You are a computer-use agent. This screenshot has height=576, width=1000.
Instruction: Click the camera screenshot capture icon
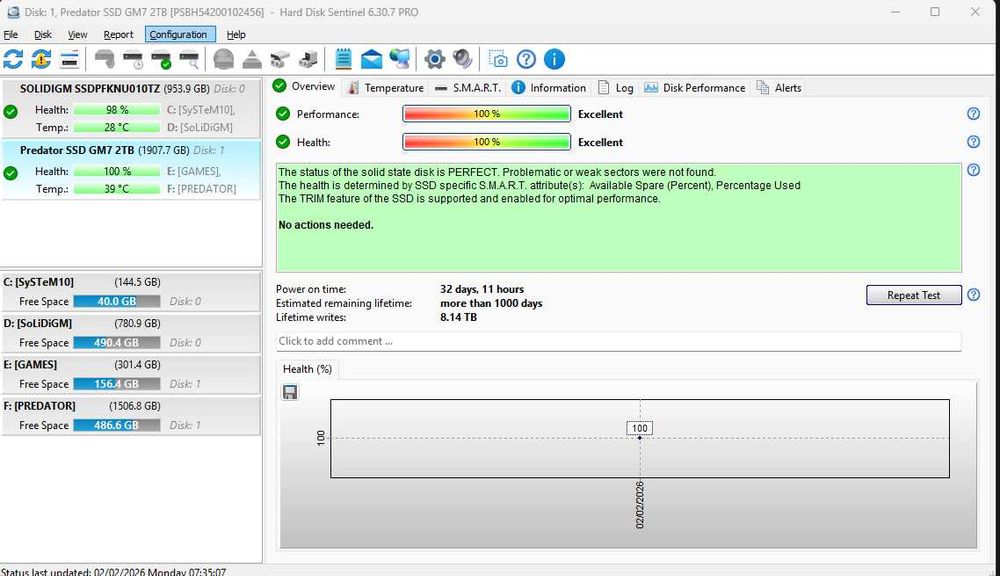(x=497, y=59)
